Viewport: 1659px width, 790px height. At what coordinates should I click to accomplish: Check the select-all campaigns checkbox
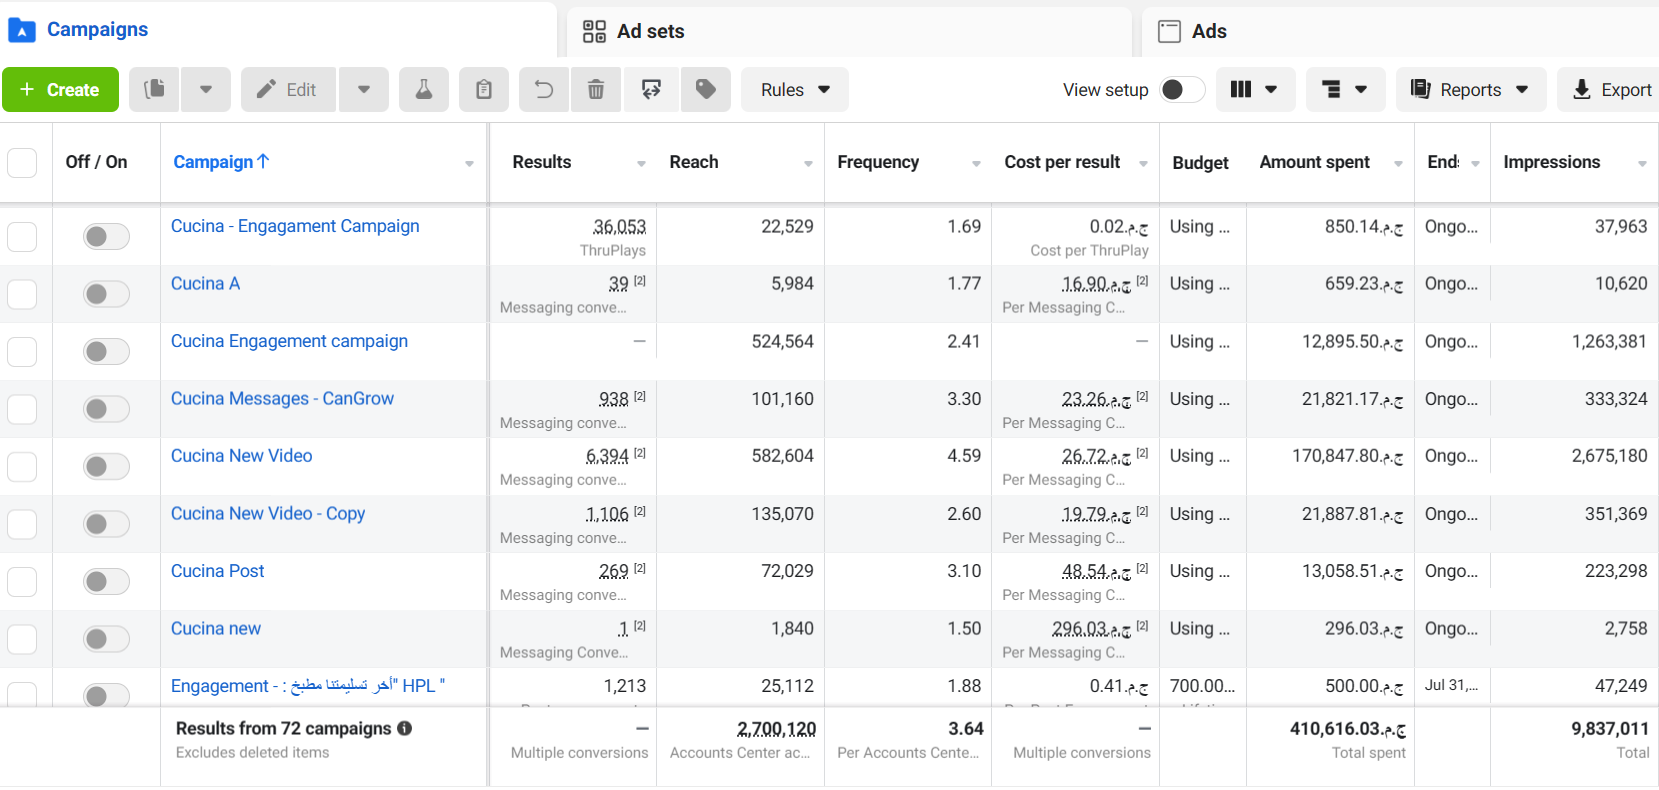(x=22, y=163)
